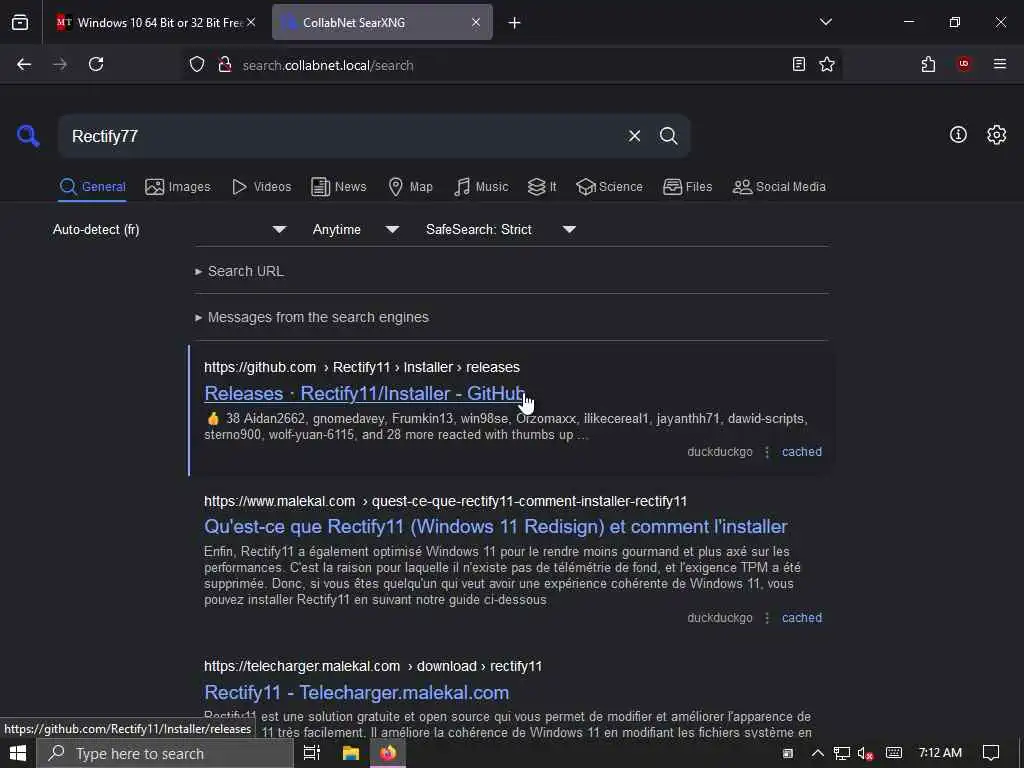Close the Windows 10 64 Bit tab

click(251, 22)
